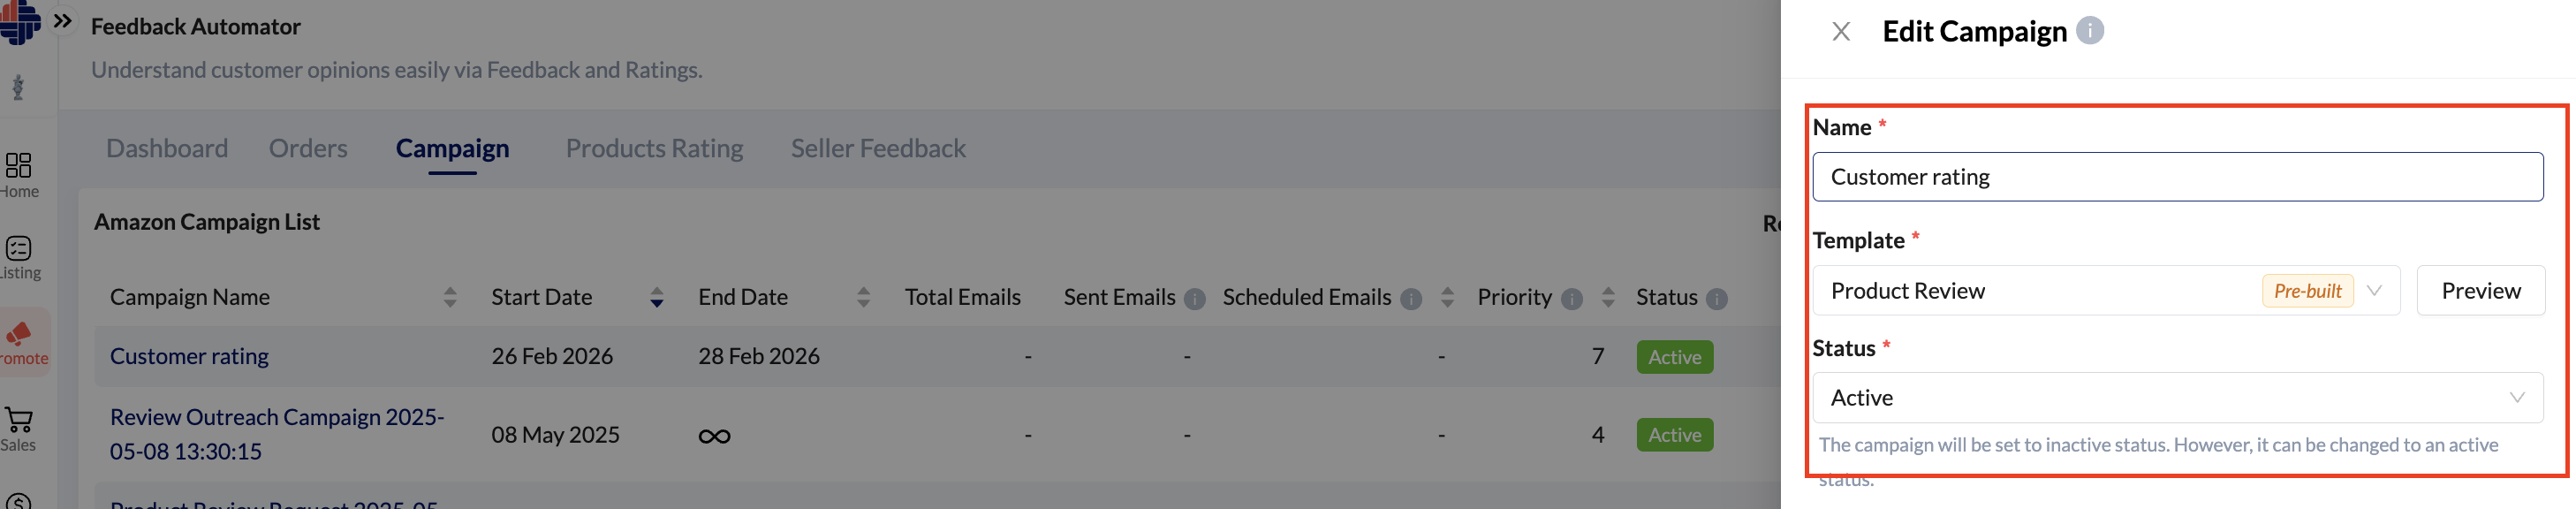Click the Sent Emails info icon

(x=1194, y=299)
